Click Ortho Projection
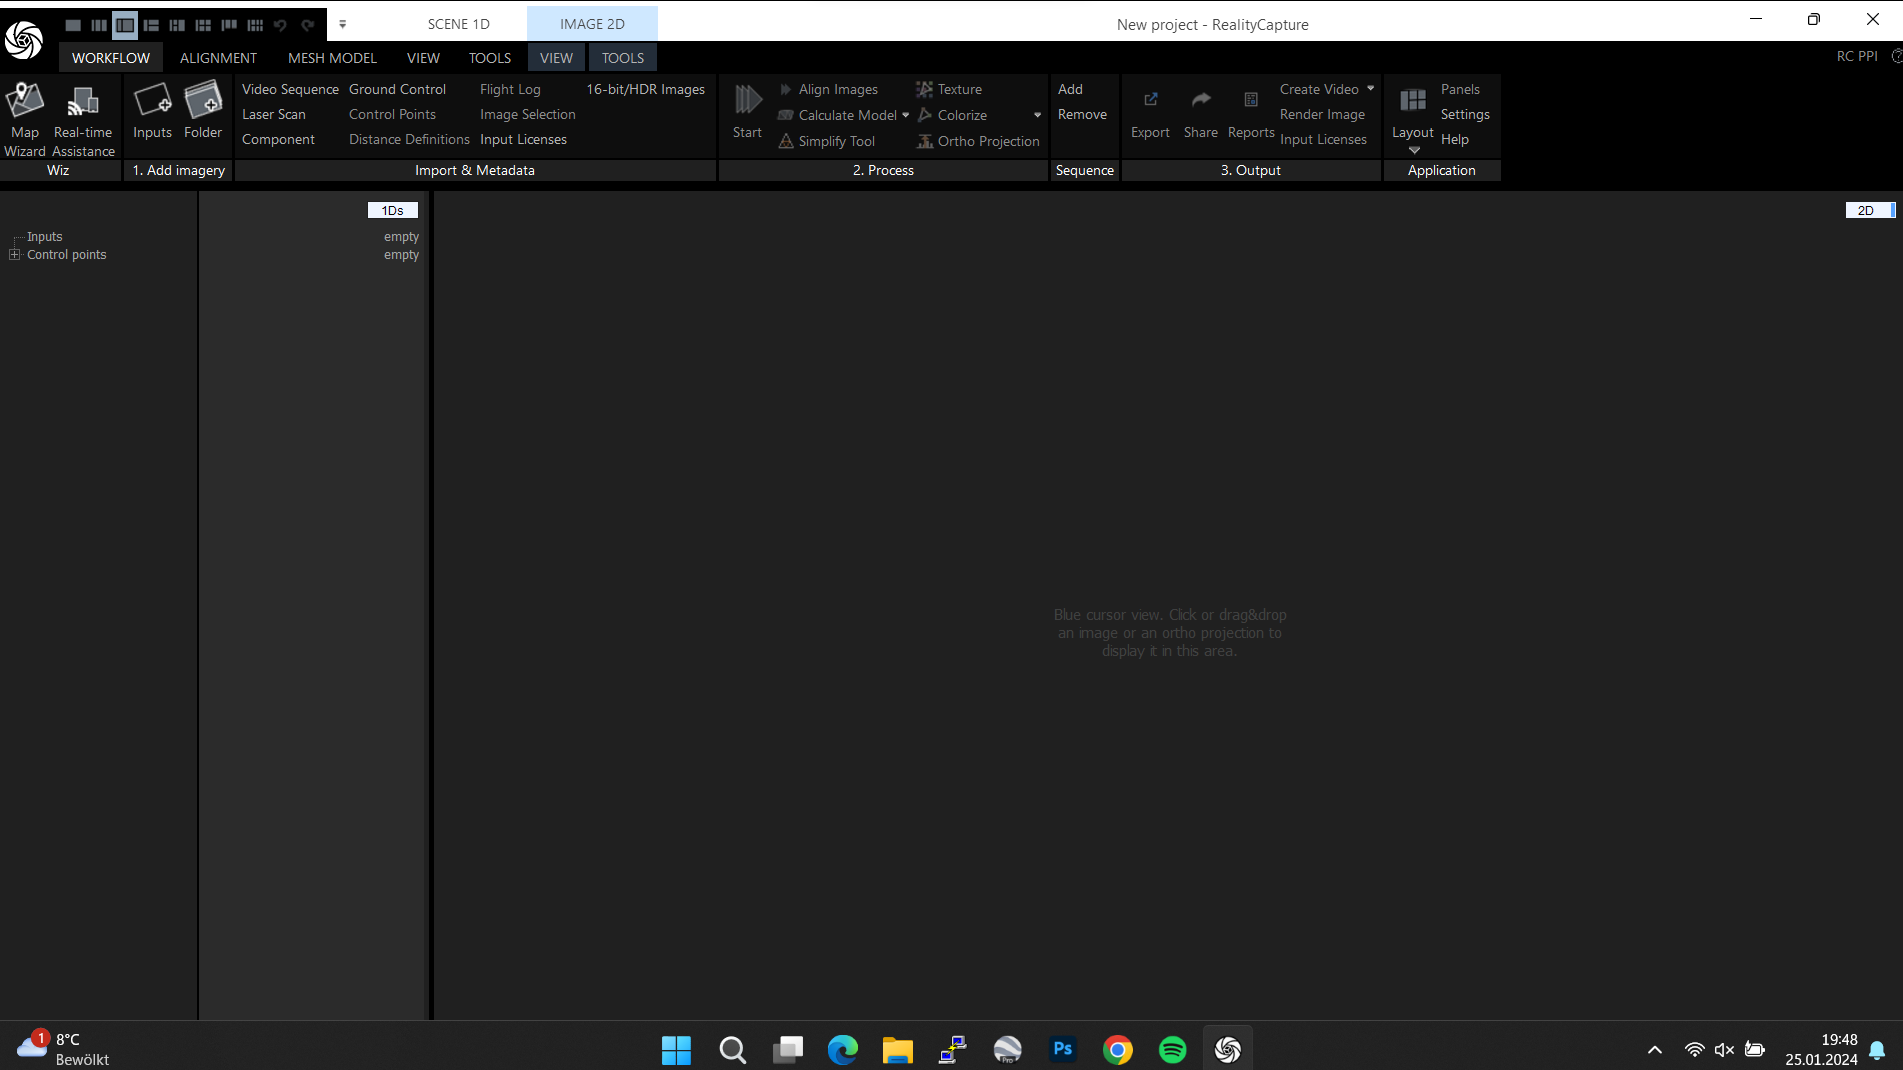Viewport: 1903px width, 1070px height. 978,141
